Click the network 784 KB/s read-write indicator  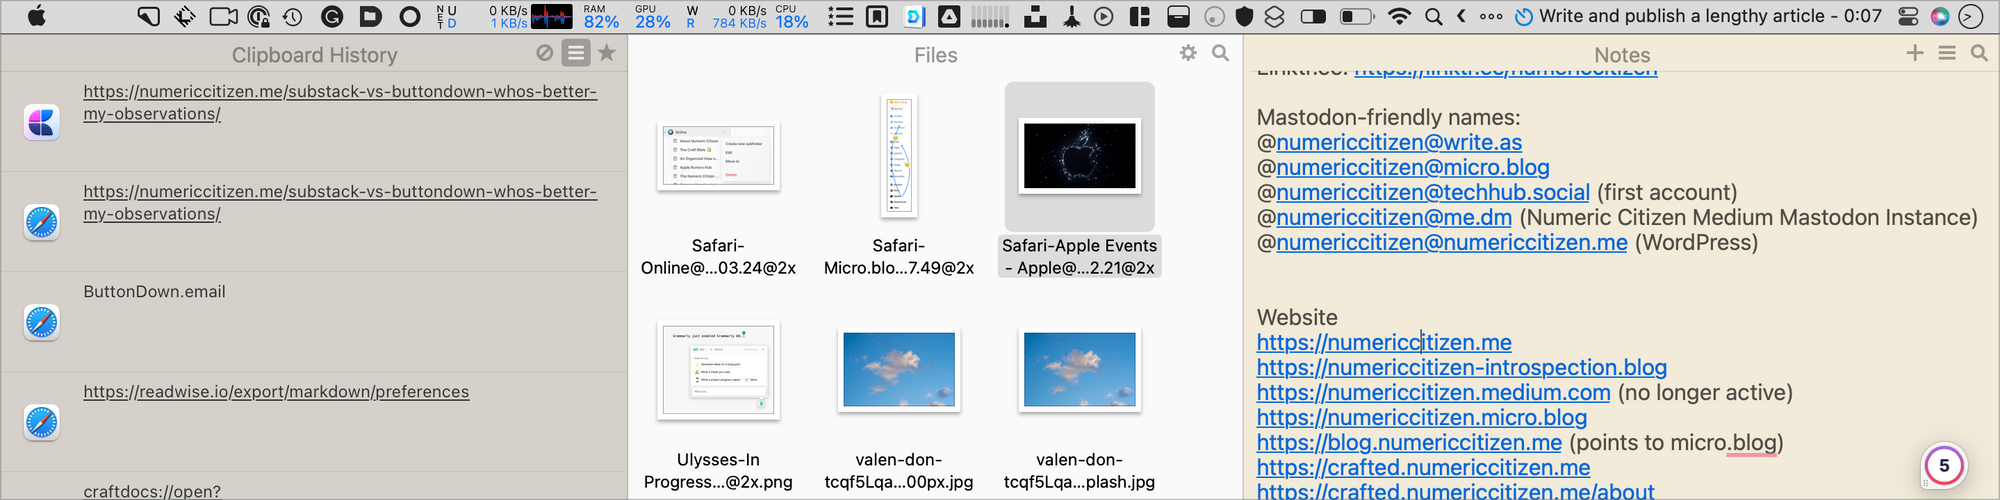click(x=739, y=16)
